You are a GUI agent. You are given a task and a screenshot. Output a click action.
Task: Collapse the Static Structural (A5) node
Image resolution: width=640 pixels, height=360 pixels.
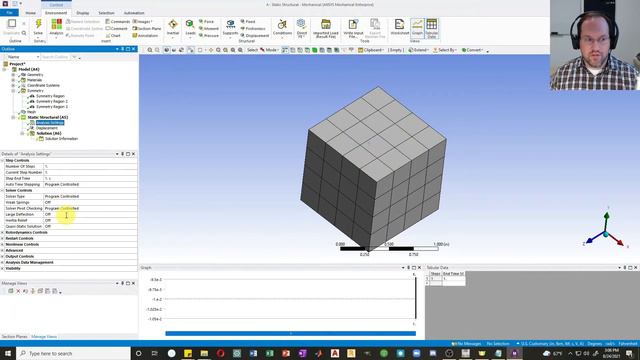tap(13, 117)
